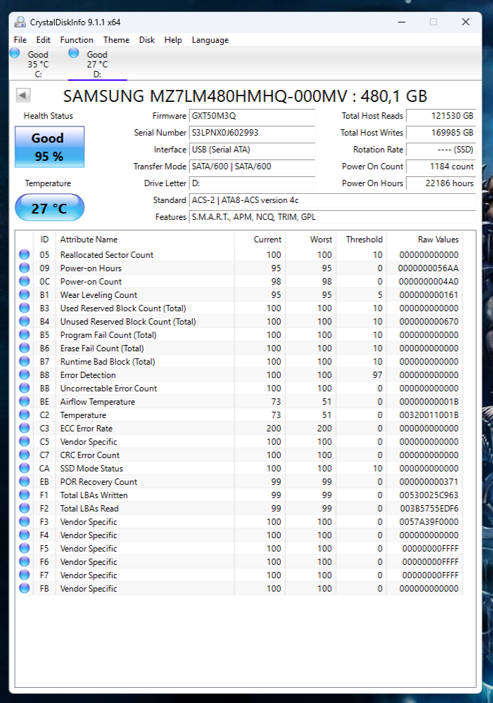Click status icon for Wear Leveling Count

click(24, 295)
